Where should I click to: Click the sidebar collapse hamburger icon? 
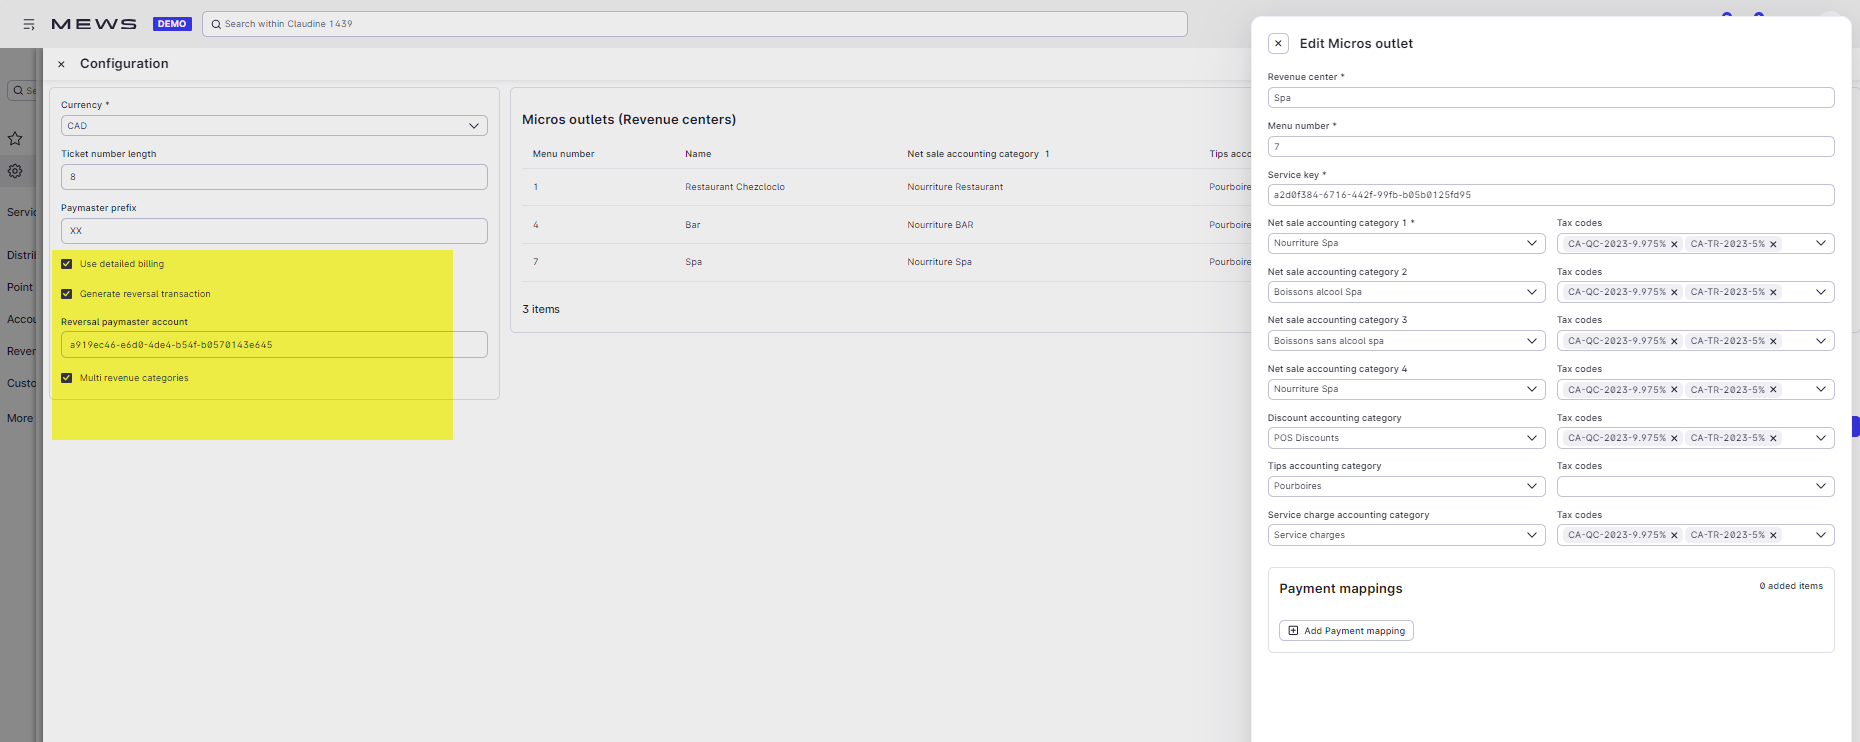point(29,24)
